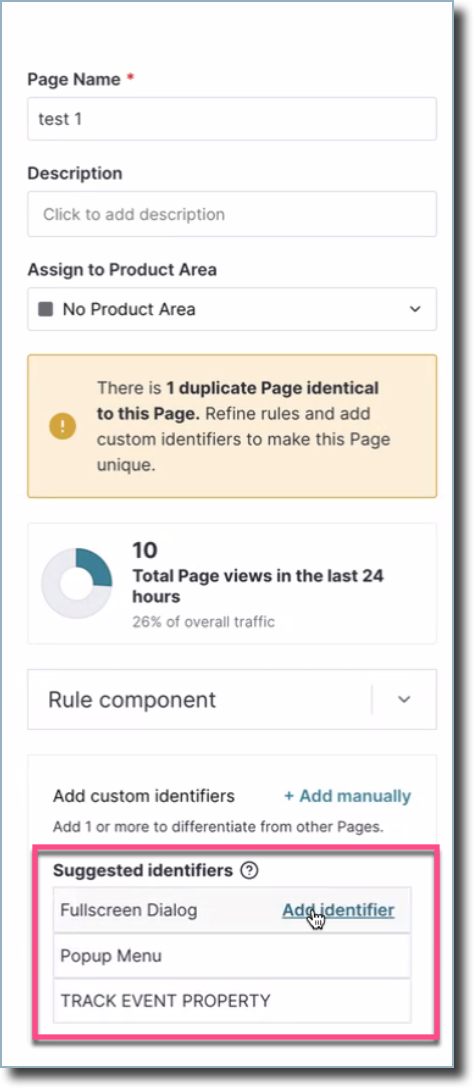Click the Suggested identifiers heading
Viewport: 474px width, 1088px height.
143,870
